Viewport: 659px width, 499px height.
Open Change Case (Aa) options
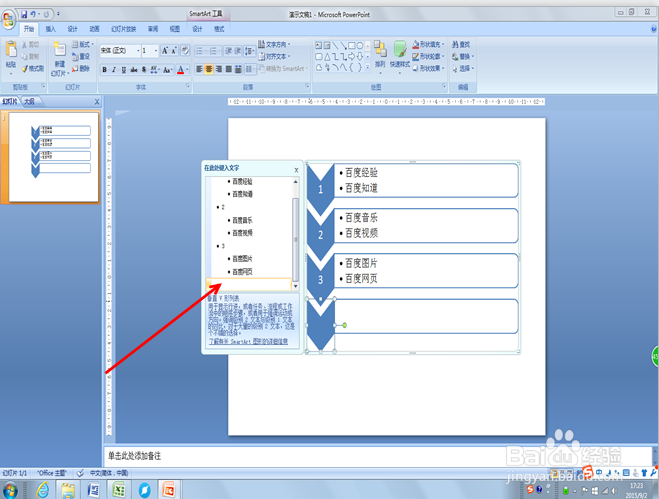168,70
